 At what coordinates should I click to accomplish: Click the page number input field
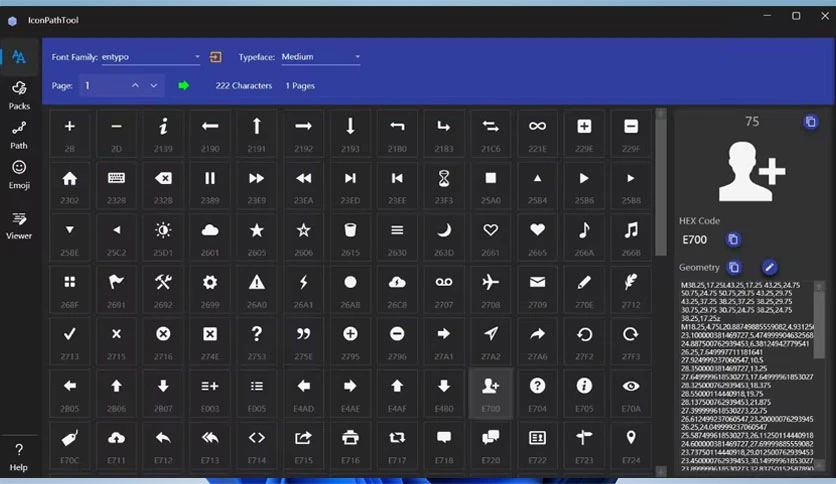click(103, 85)
